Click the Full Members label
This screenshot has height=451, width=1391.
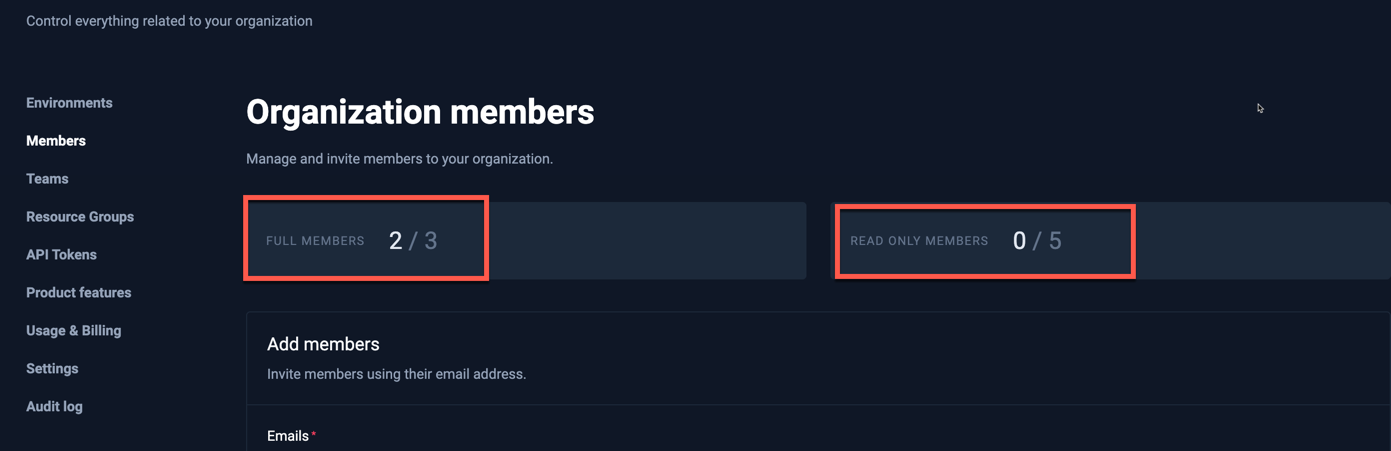point(315,241)
